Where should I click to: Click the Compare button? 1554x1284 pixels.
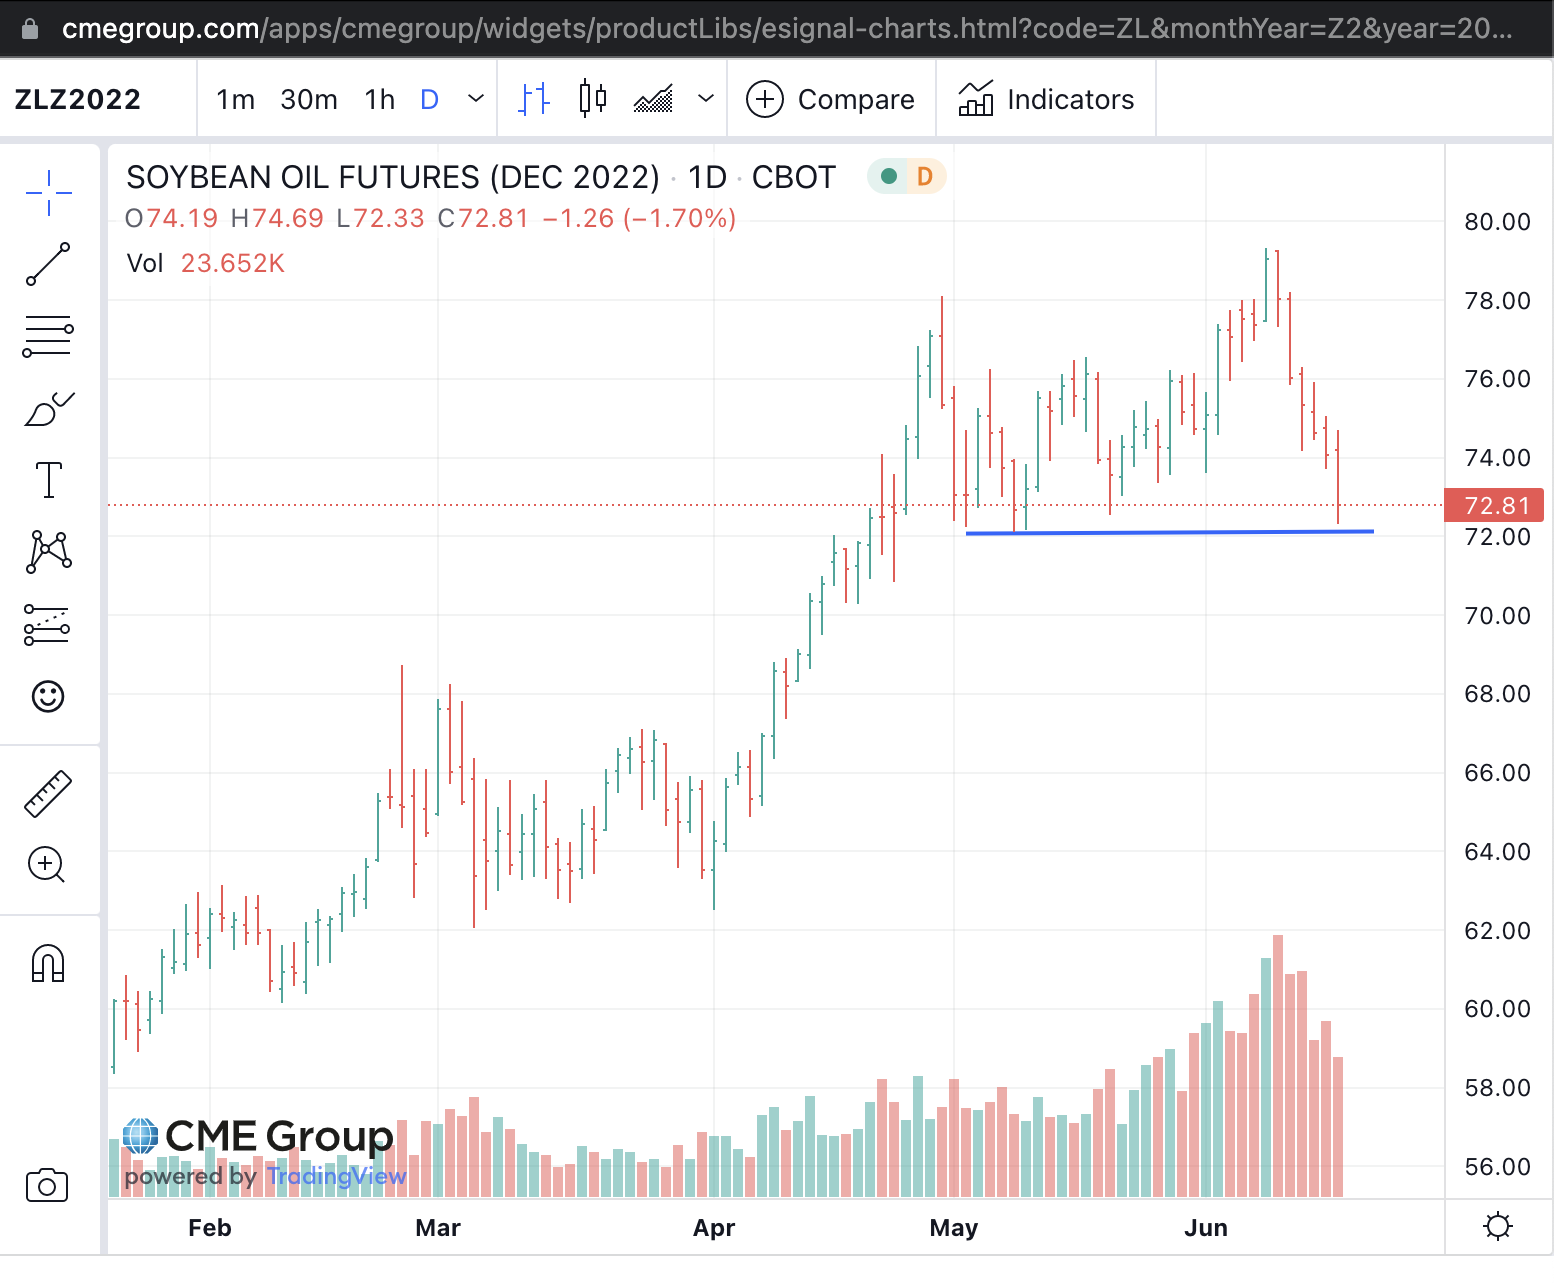(831, 99)
